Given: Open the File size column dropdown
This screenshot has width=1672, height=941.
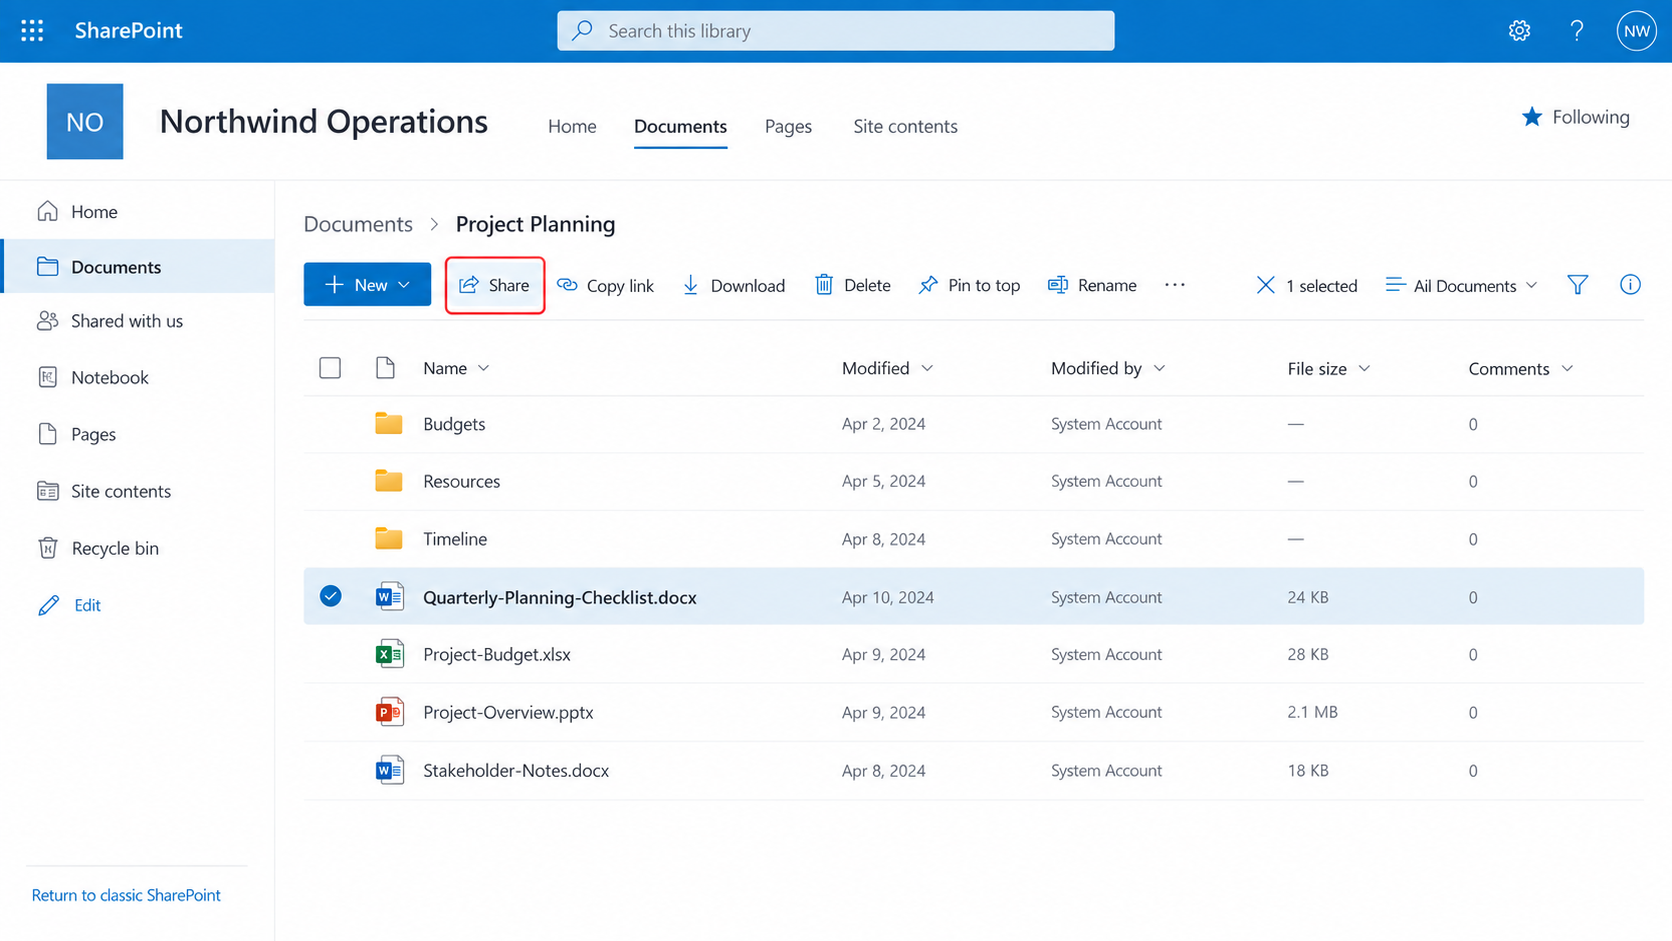Looking at the screenshot, I should click(1364, 368).
